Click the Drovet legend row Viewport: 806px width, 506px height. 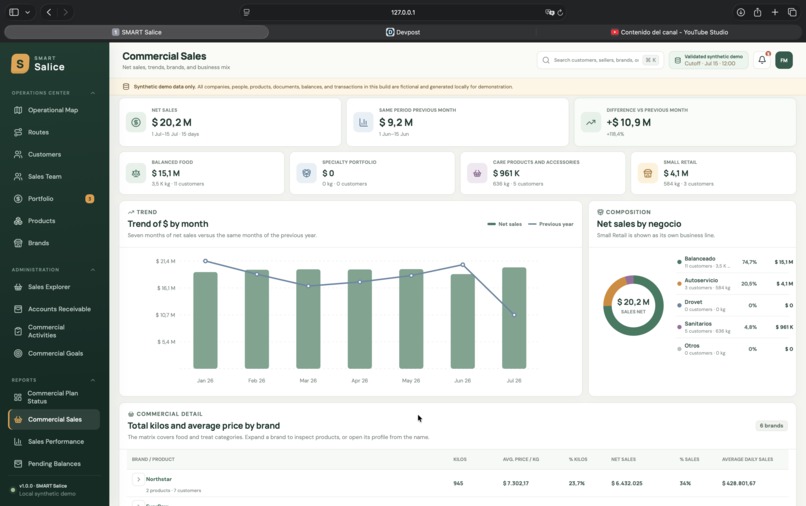point(735,305)
